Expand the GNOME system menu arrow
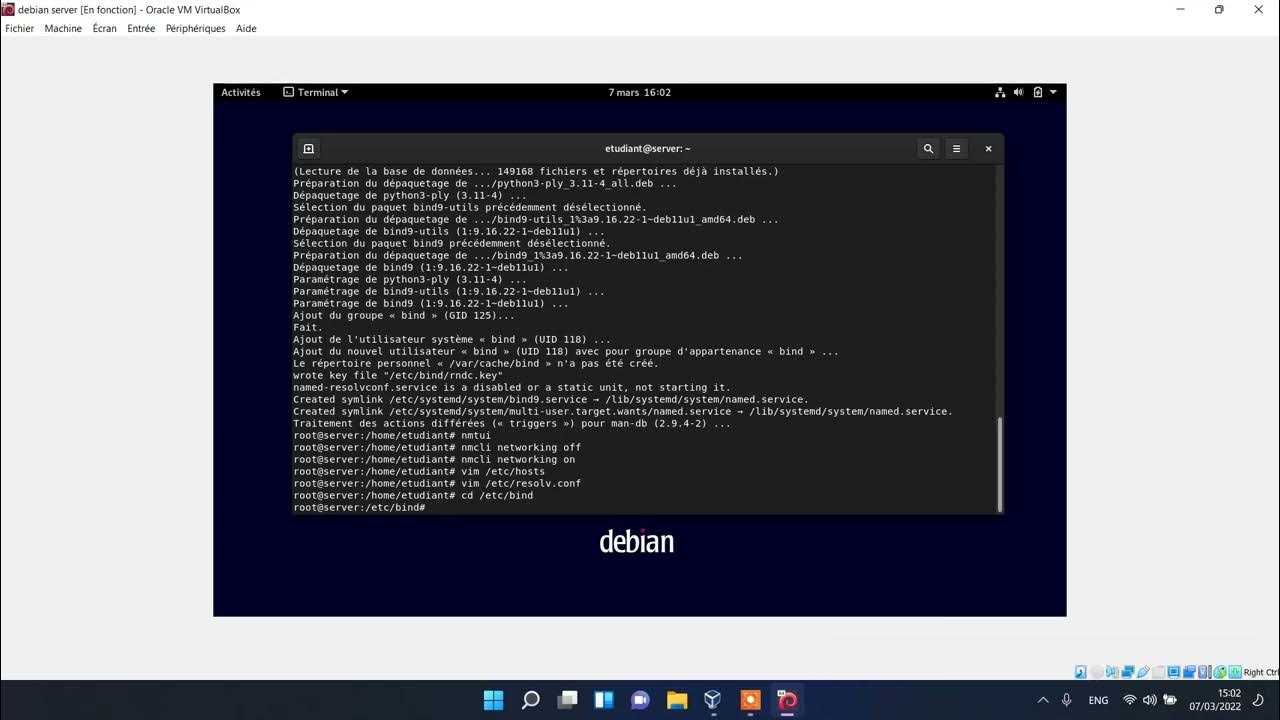Viewport: 1280px width, 720px height. click(x=1052, y=92)
